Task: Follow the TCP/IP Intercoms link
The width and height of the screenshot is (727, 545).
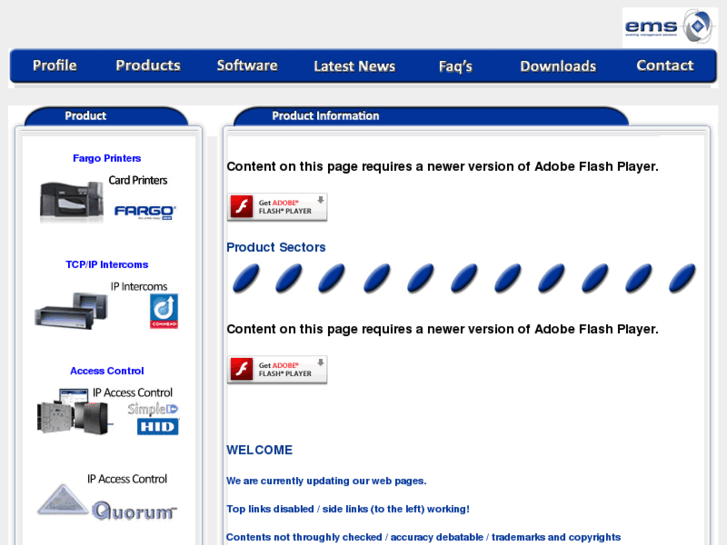Action: (107, 264)
